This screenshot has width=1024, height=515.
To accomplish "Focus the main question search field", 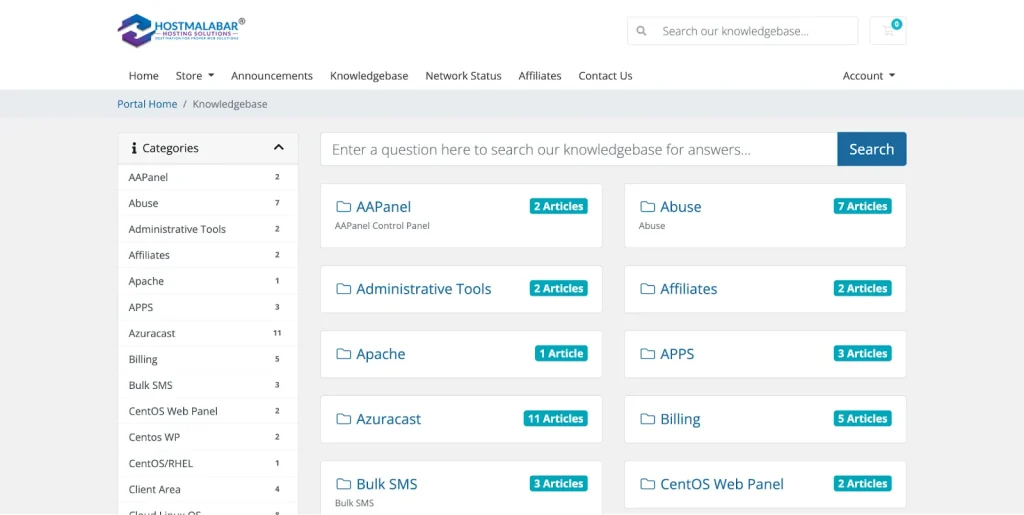I will coord(579,149).
